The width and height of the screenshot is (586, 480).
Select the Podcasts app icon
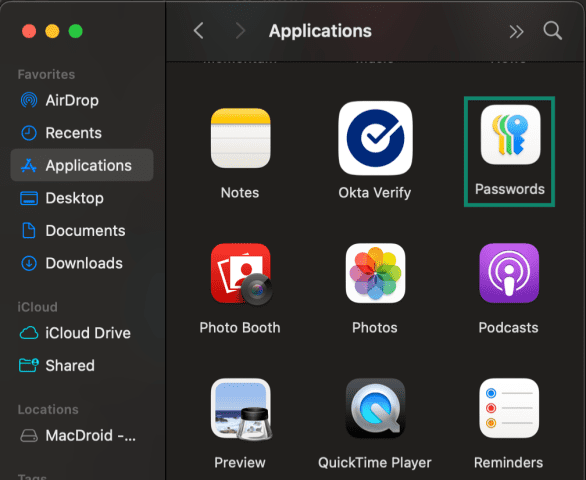coord(509,273)
